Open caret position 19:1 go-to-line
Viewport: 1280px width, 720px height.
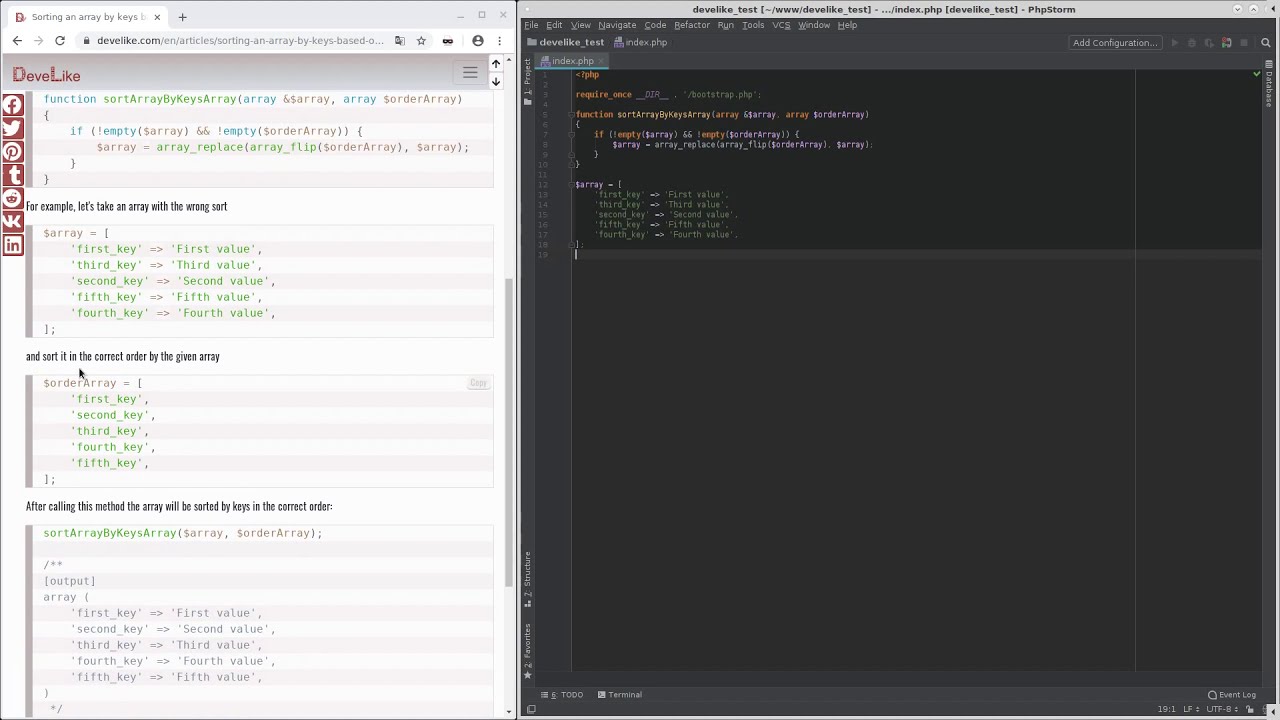pyautogui.click(x=1166, y=709)
